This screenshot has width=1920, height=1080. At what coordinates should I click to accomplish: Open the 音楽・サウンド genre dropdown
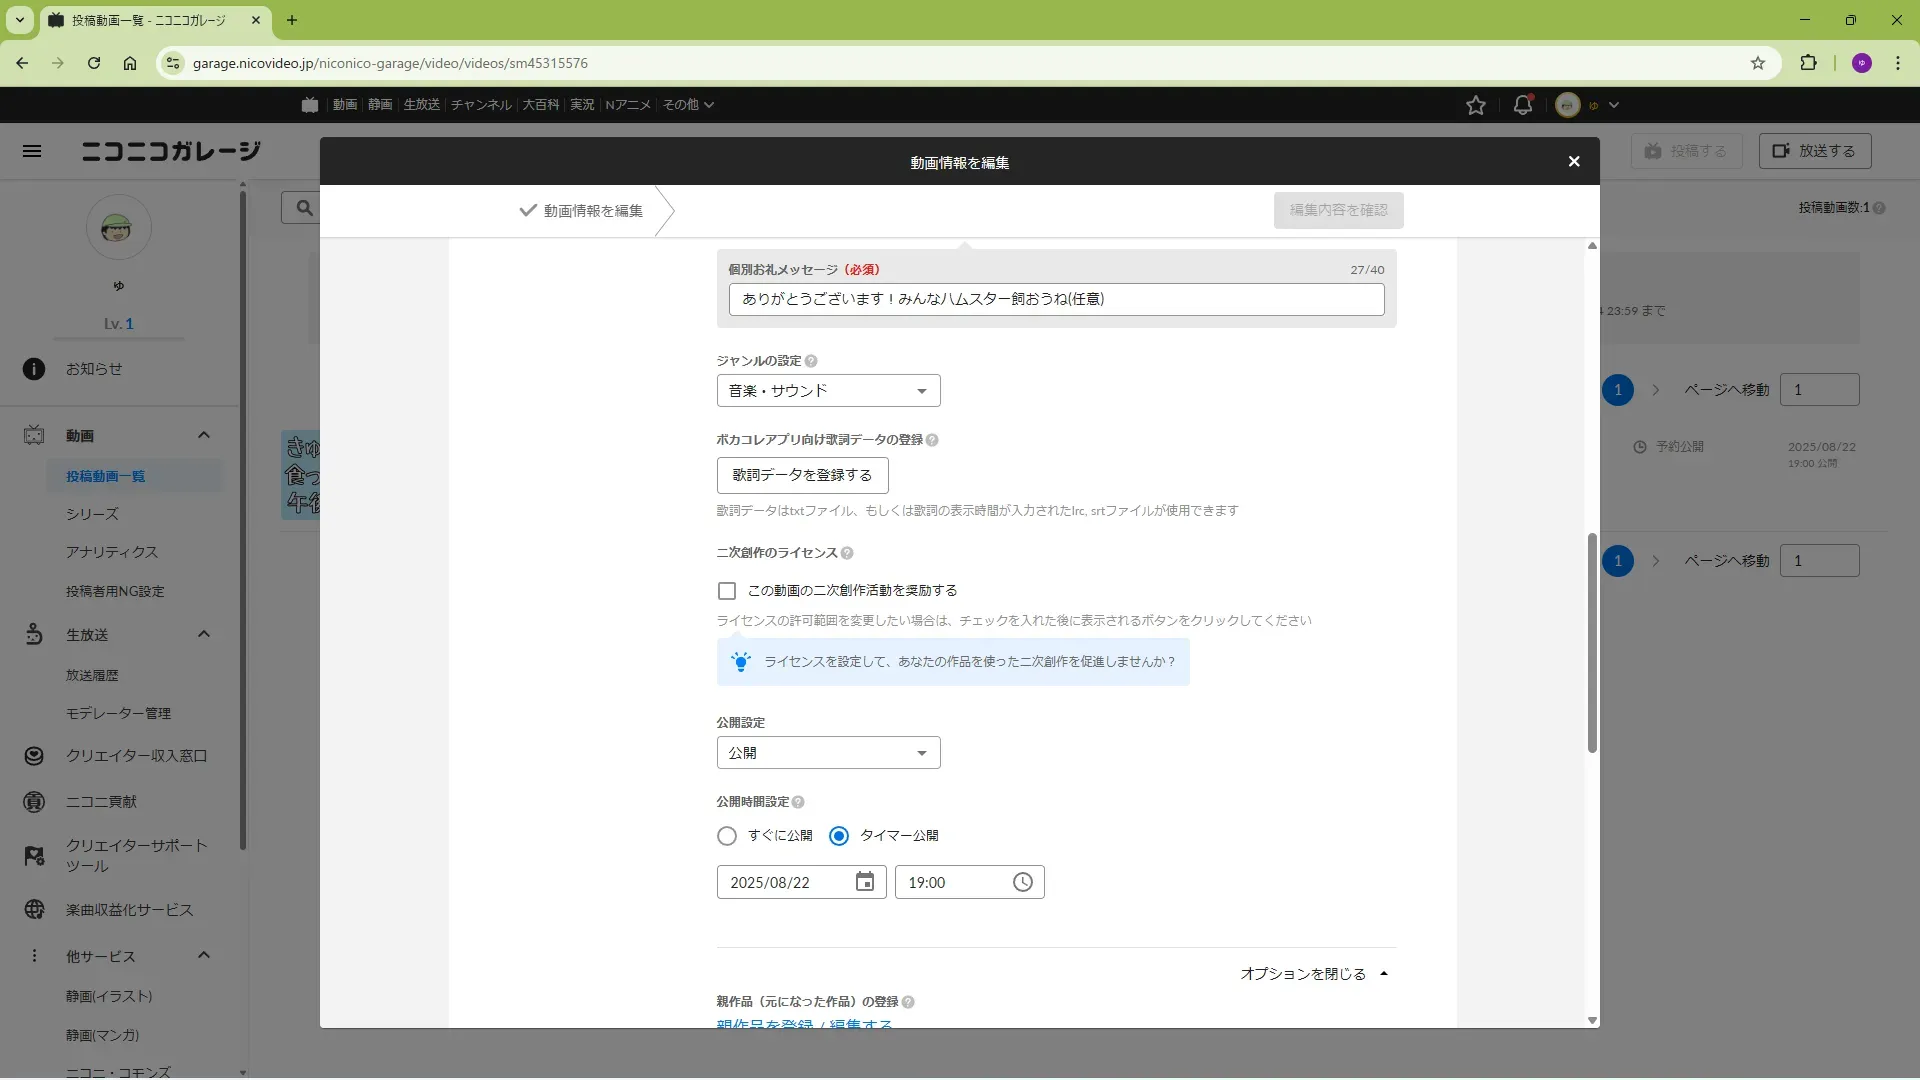click(x=828, y=391)
